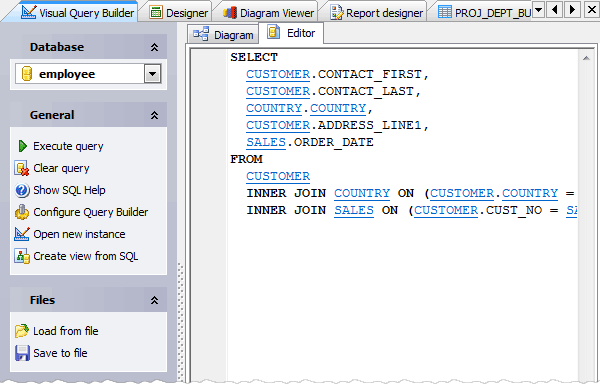Click the Show SQL Help question icon
The height and width of the screenshot is (388, 600).
(22, 190)
